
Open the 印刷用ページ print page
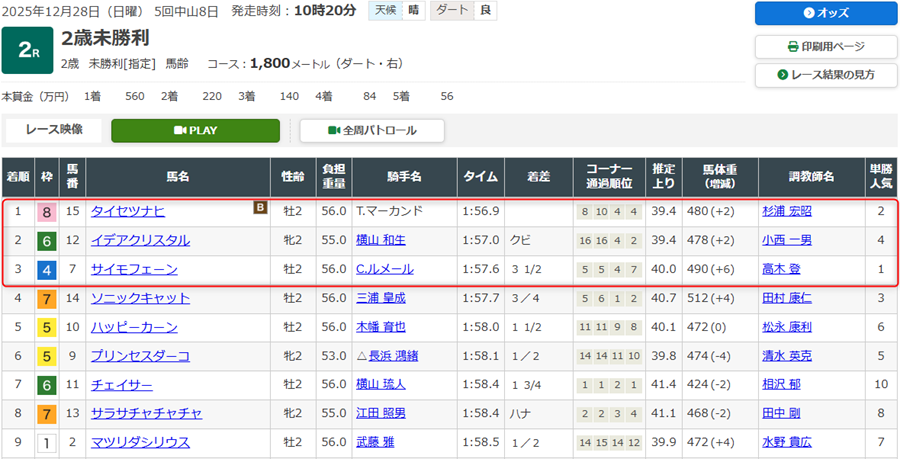tap(826, 46)
